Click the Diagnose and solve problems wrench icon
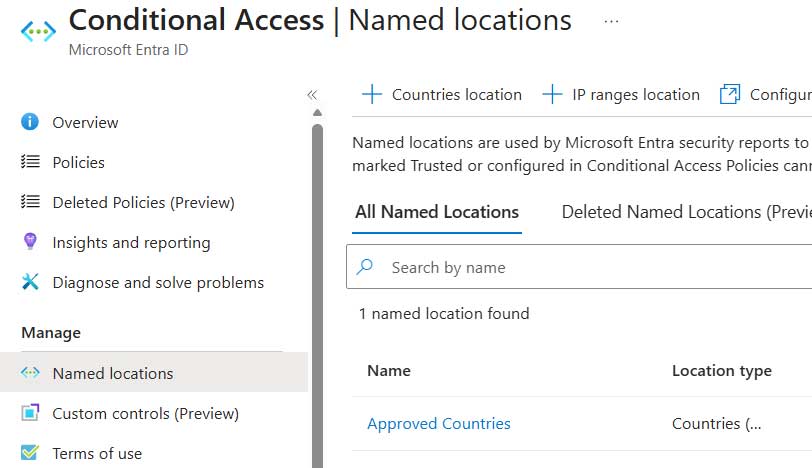This screenshot has width=812, height=468. [30, 283]
